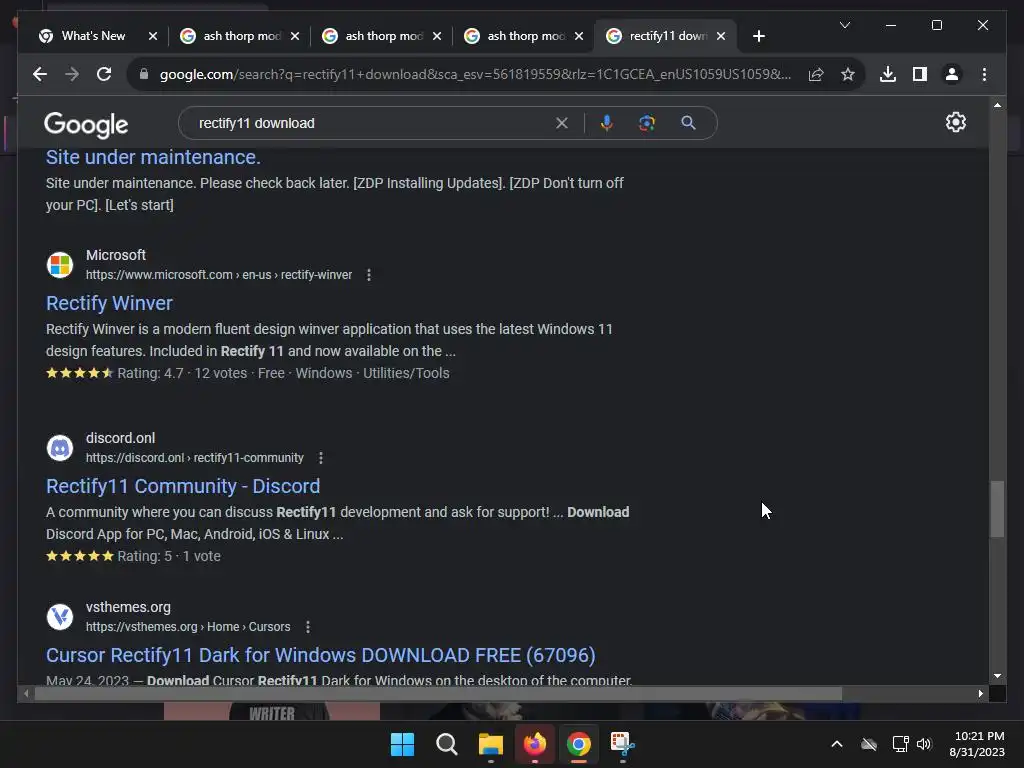Open Cursor Rectify11 Dark download result
The height and width of the screenshot is (768, 1024).
click(321, 655)
